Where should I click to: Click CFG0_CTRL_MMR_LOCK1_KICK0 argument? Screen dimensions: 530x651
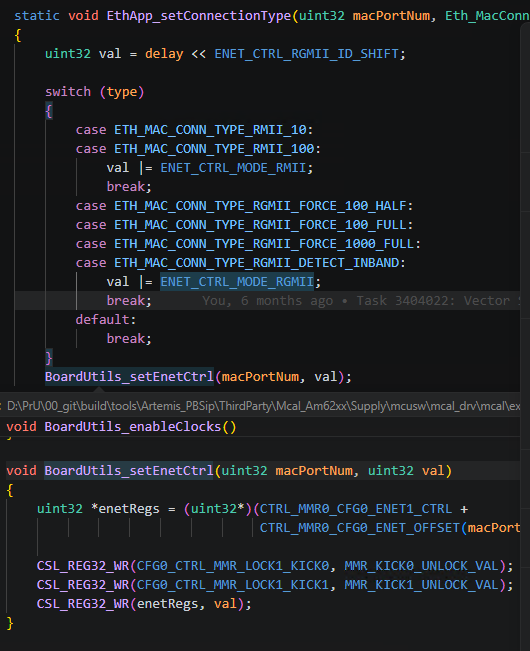point(232,566)
